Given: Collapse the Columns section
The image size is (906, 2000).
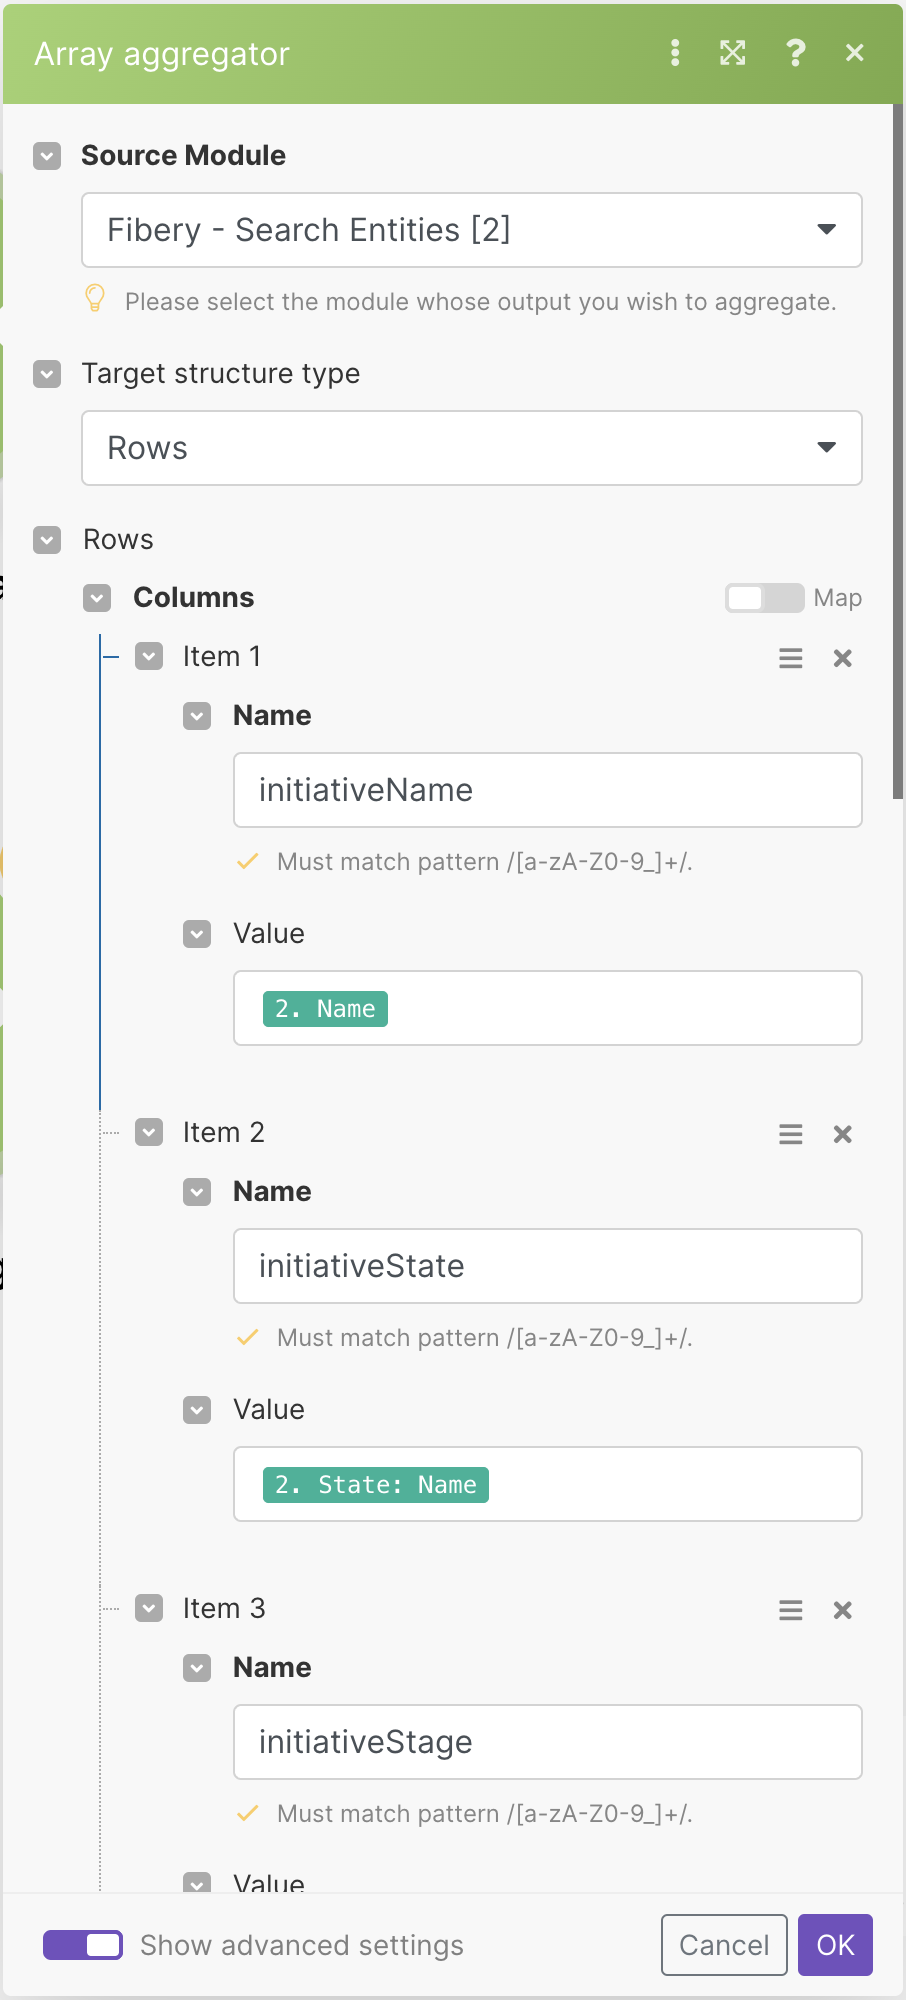Looking at the screenshot, I should [x=97, y=598].
